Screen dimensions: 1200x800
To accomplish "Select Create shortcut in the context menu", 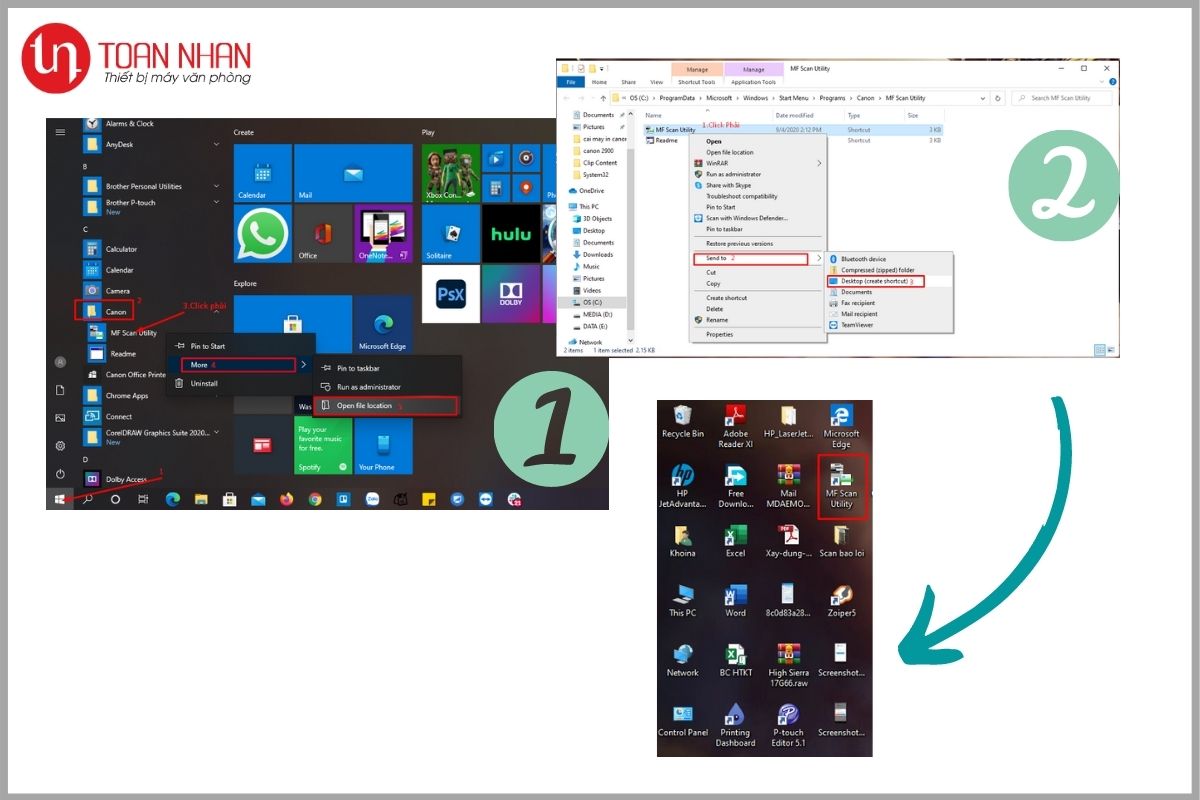I will pyautogui.click(x=758, y=298).
